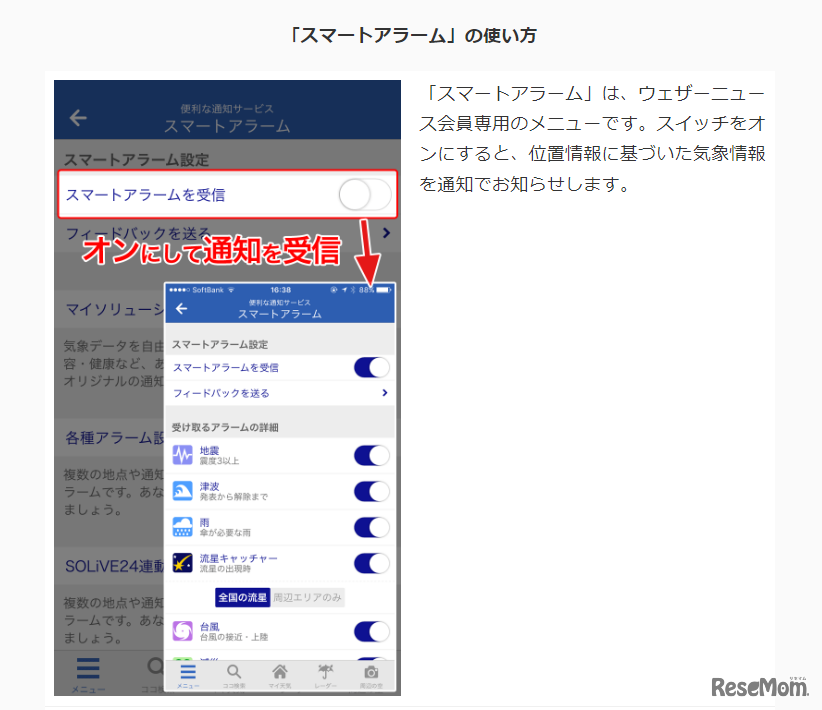Turn off the 地震 alarm toggle
This screenshot has width=822, height=710.
(372, 455)
